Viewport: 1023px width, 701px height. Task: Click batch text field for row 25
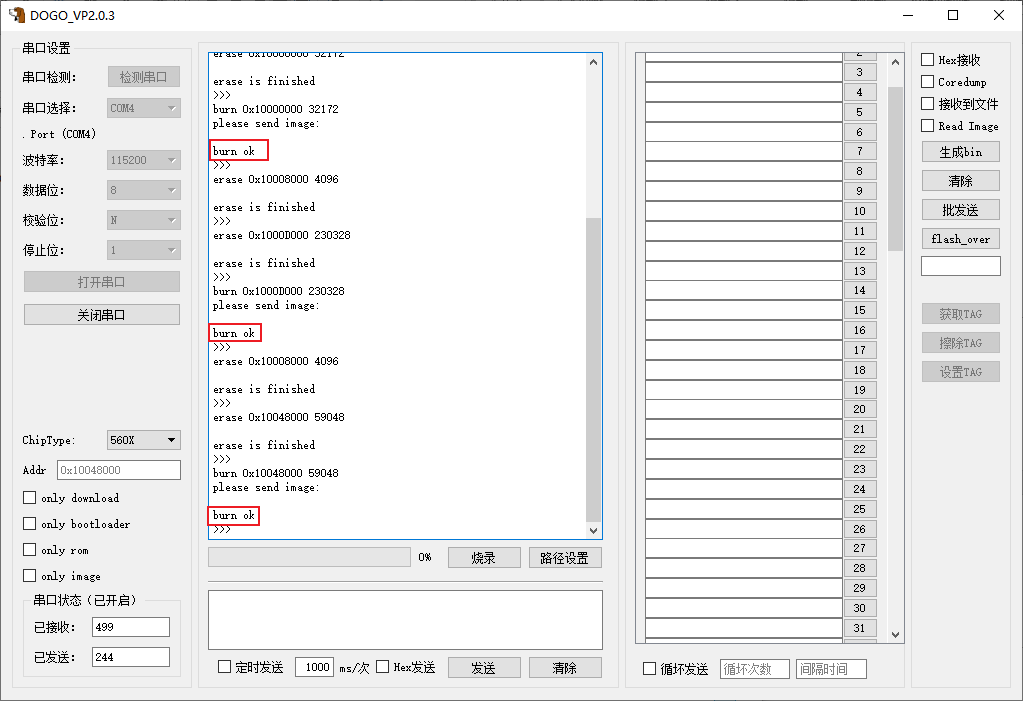point(744,508)
